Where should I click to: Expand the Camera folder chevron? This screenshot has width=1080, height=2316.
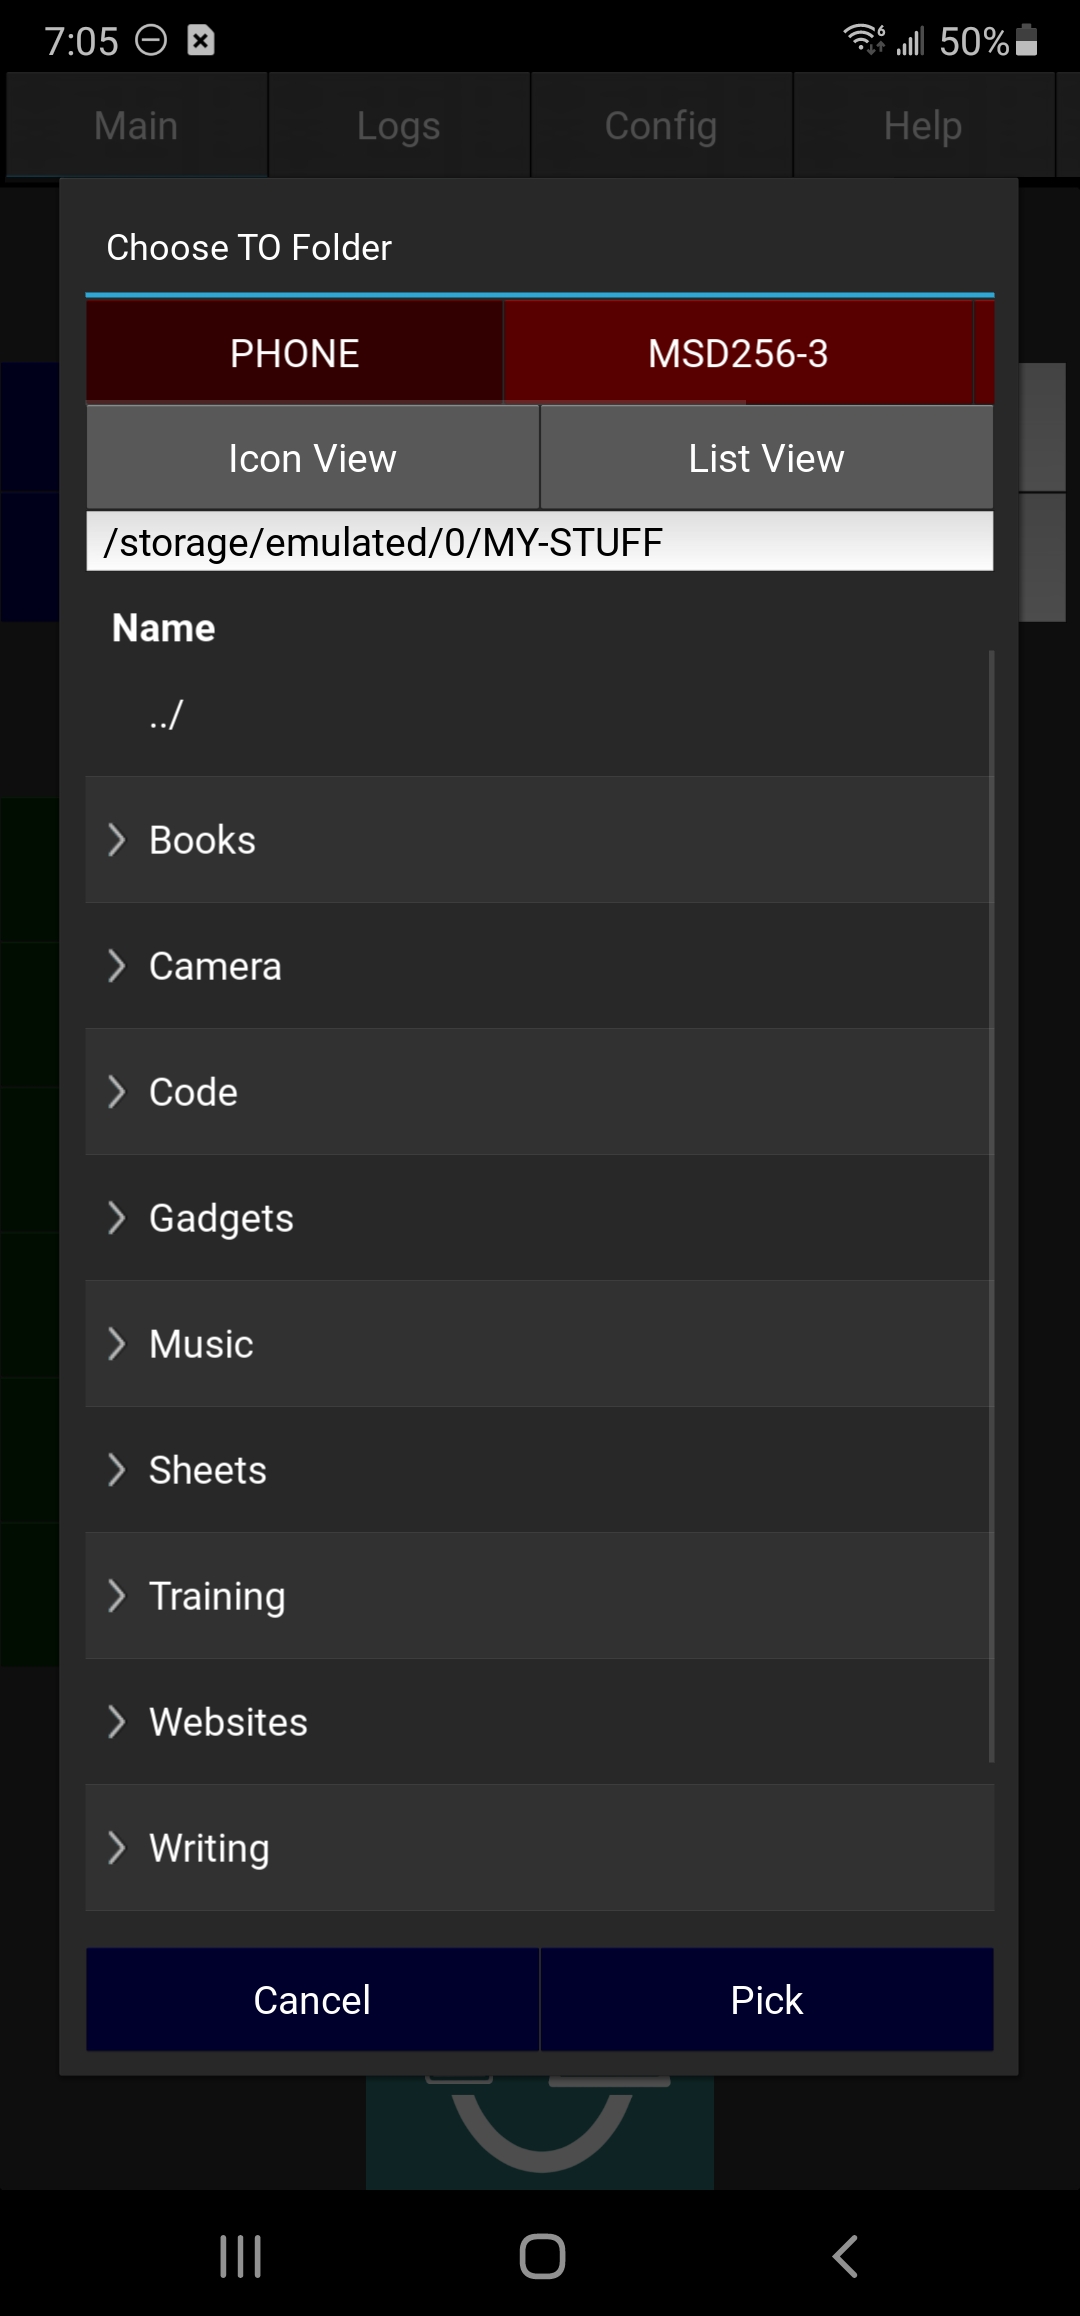click(117, 966)
